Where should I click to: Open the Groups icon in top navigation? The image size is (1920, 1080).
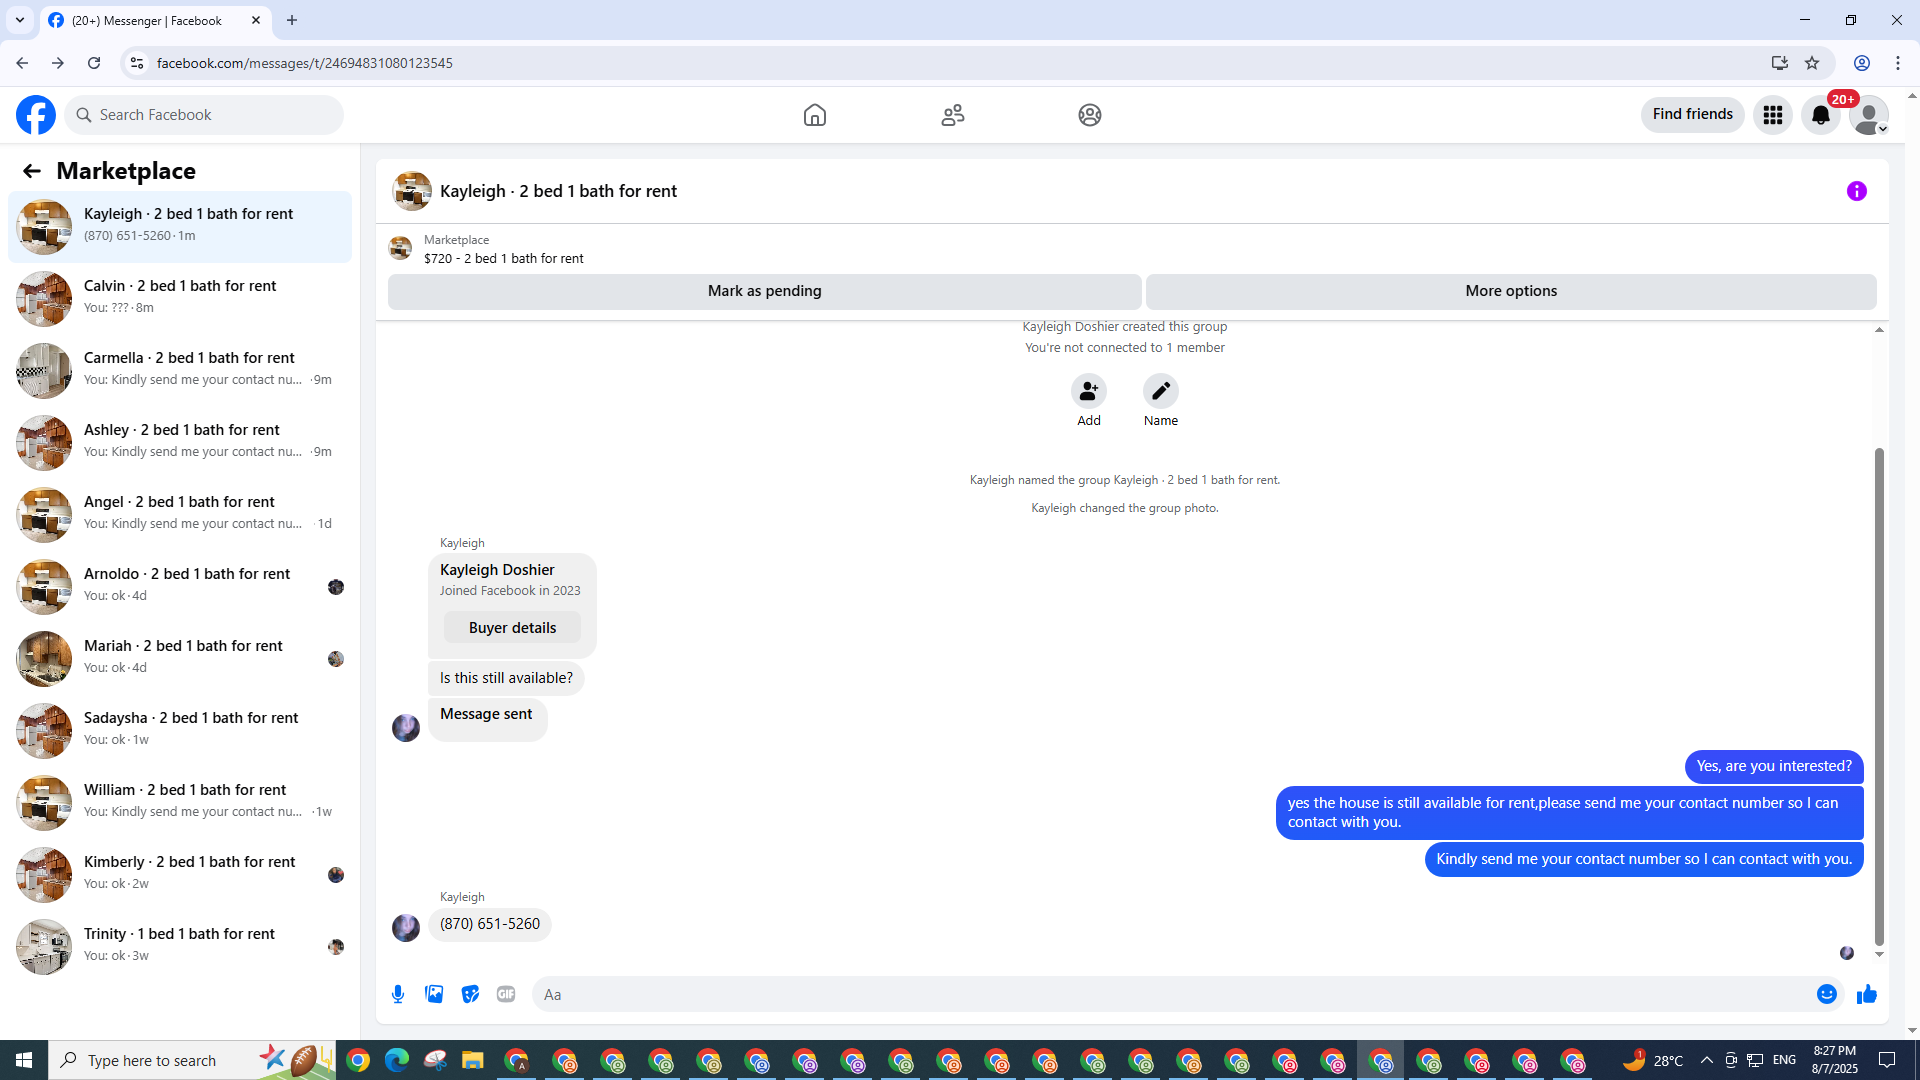click(x=1090, y=115)
